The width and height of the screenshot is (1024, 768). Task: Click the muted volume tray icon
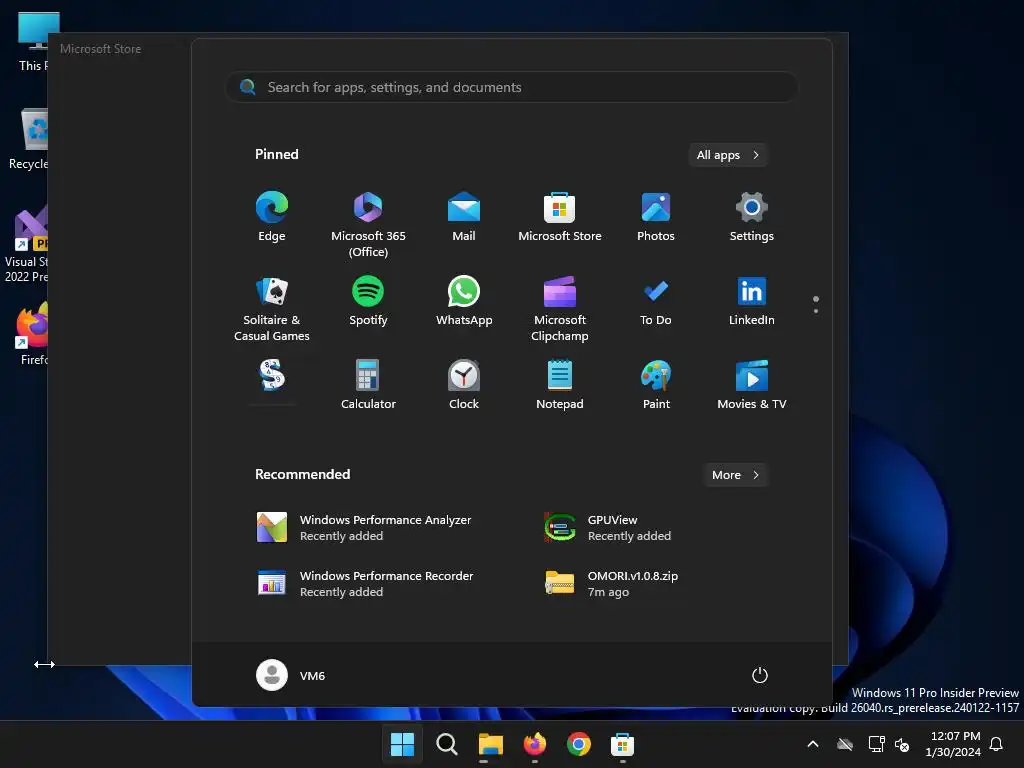(x=902, y=744)
